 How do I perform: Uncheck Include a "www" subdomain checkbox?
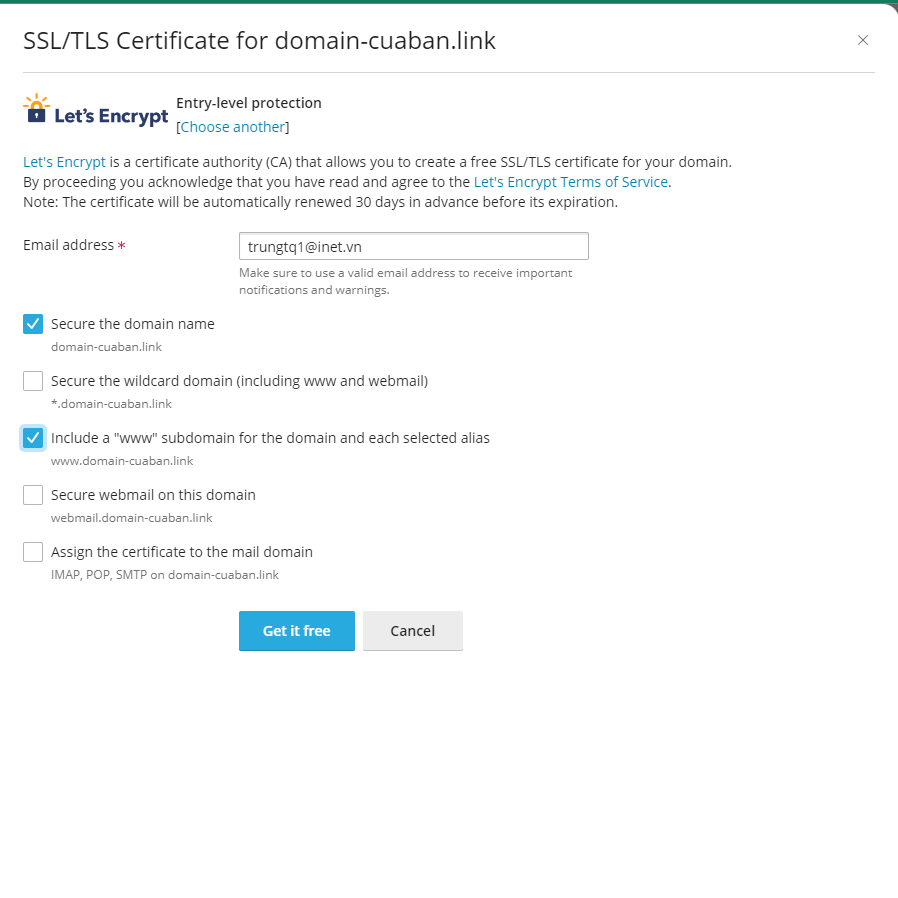tap(33, 438)
